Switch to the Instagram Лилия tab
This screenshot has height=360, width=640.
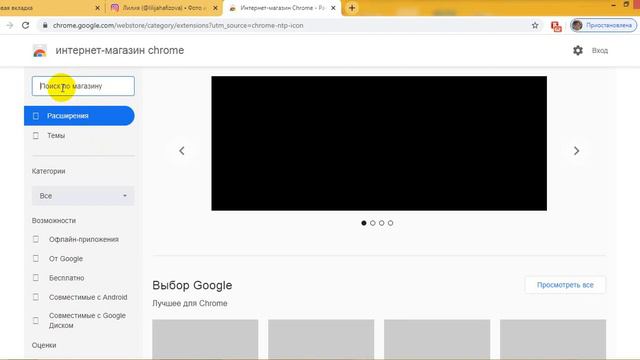[x=164, y=8]
